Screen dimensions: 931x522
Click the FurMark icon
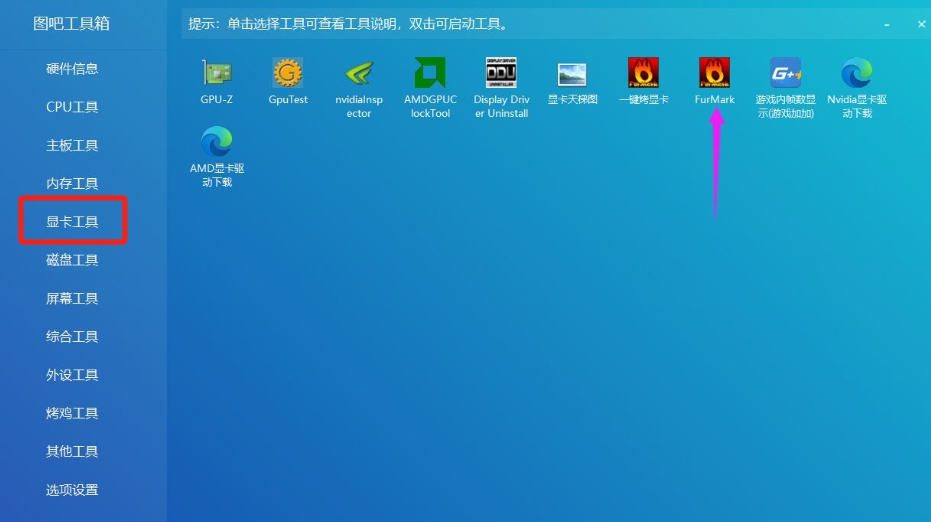click(x=714, y=74)
